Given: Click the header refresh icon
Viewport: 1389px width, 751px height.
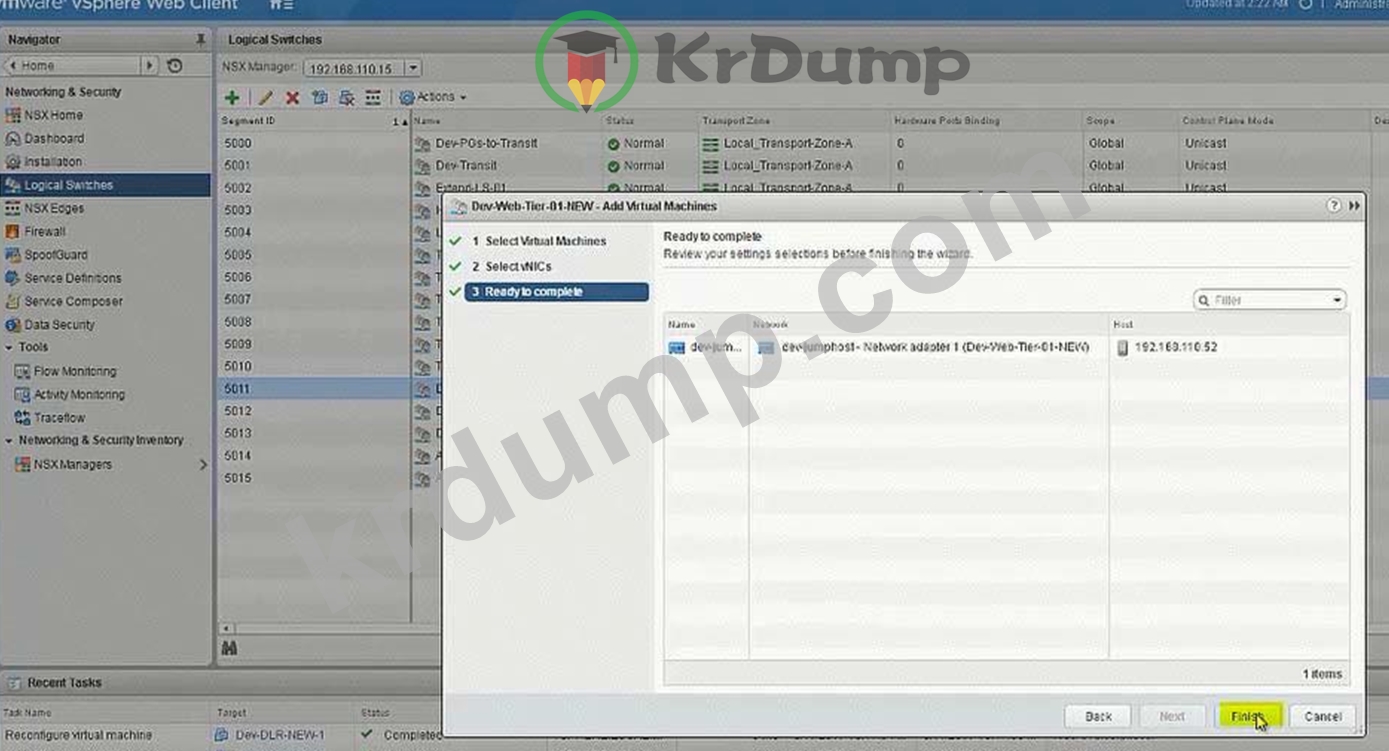Looking at the screenshot, I should [x=1305, y=5].
